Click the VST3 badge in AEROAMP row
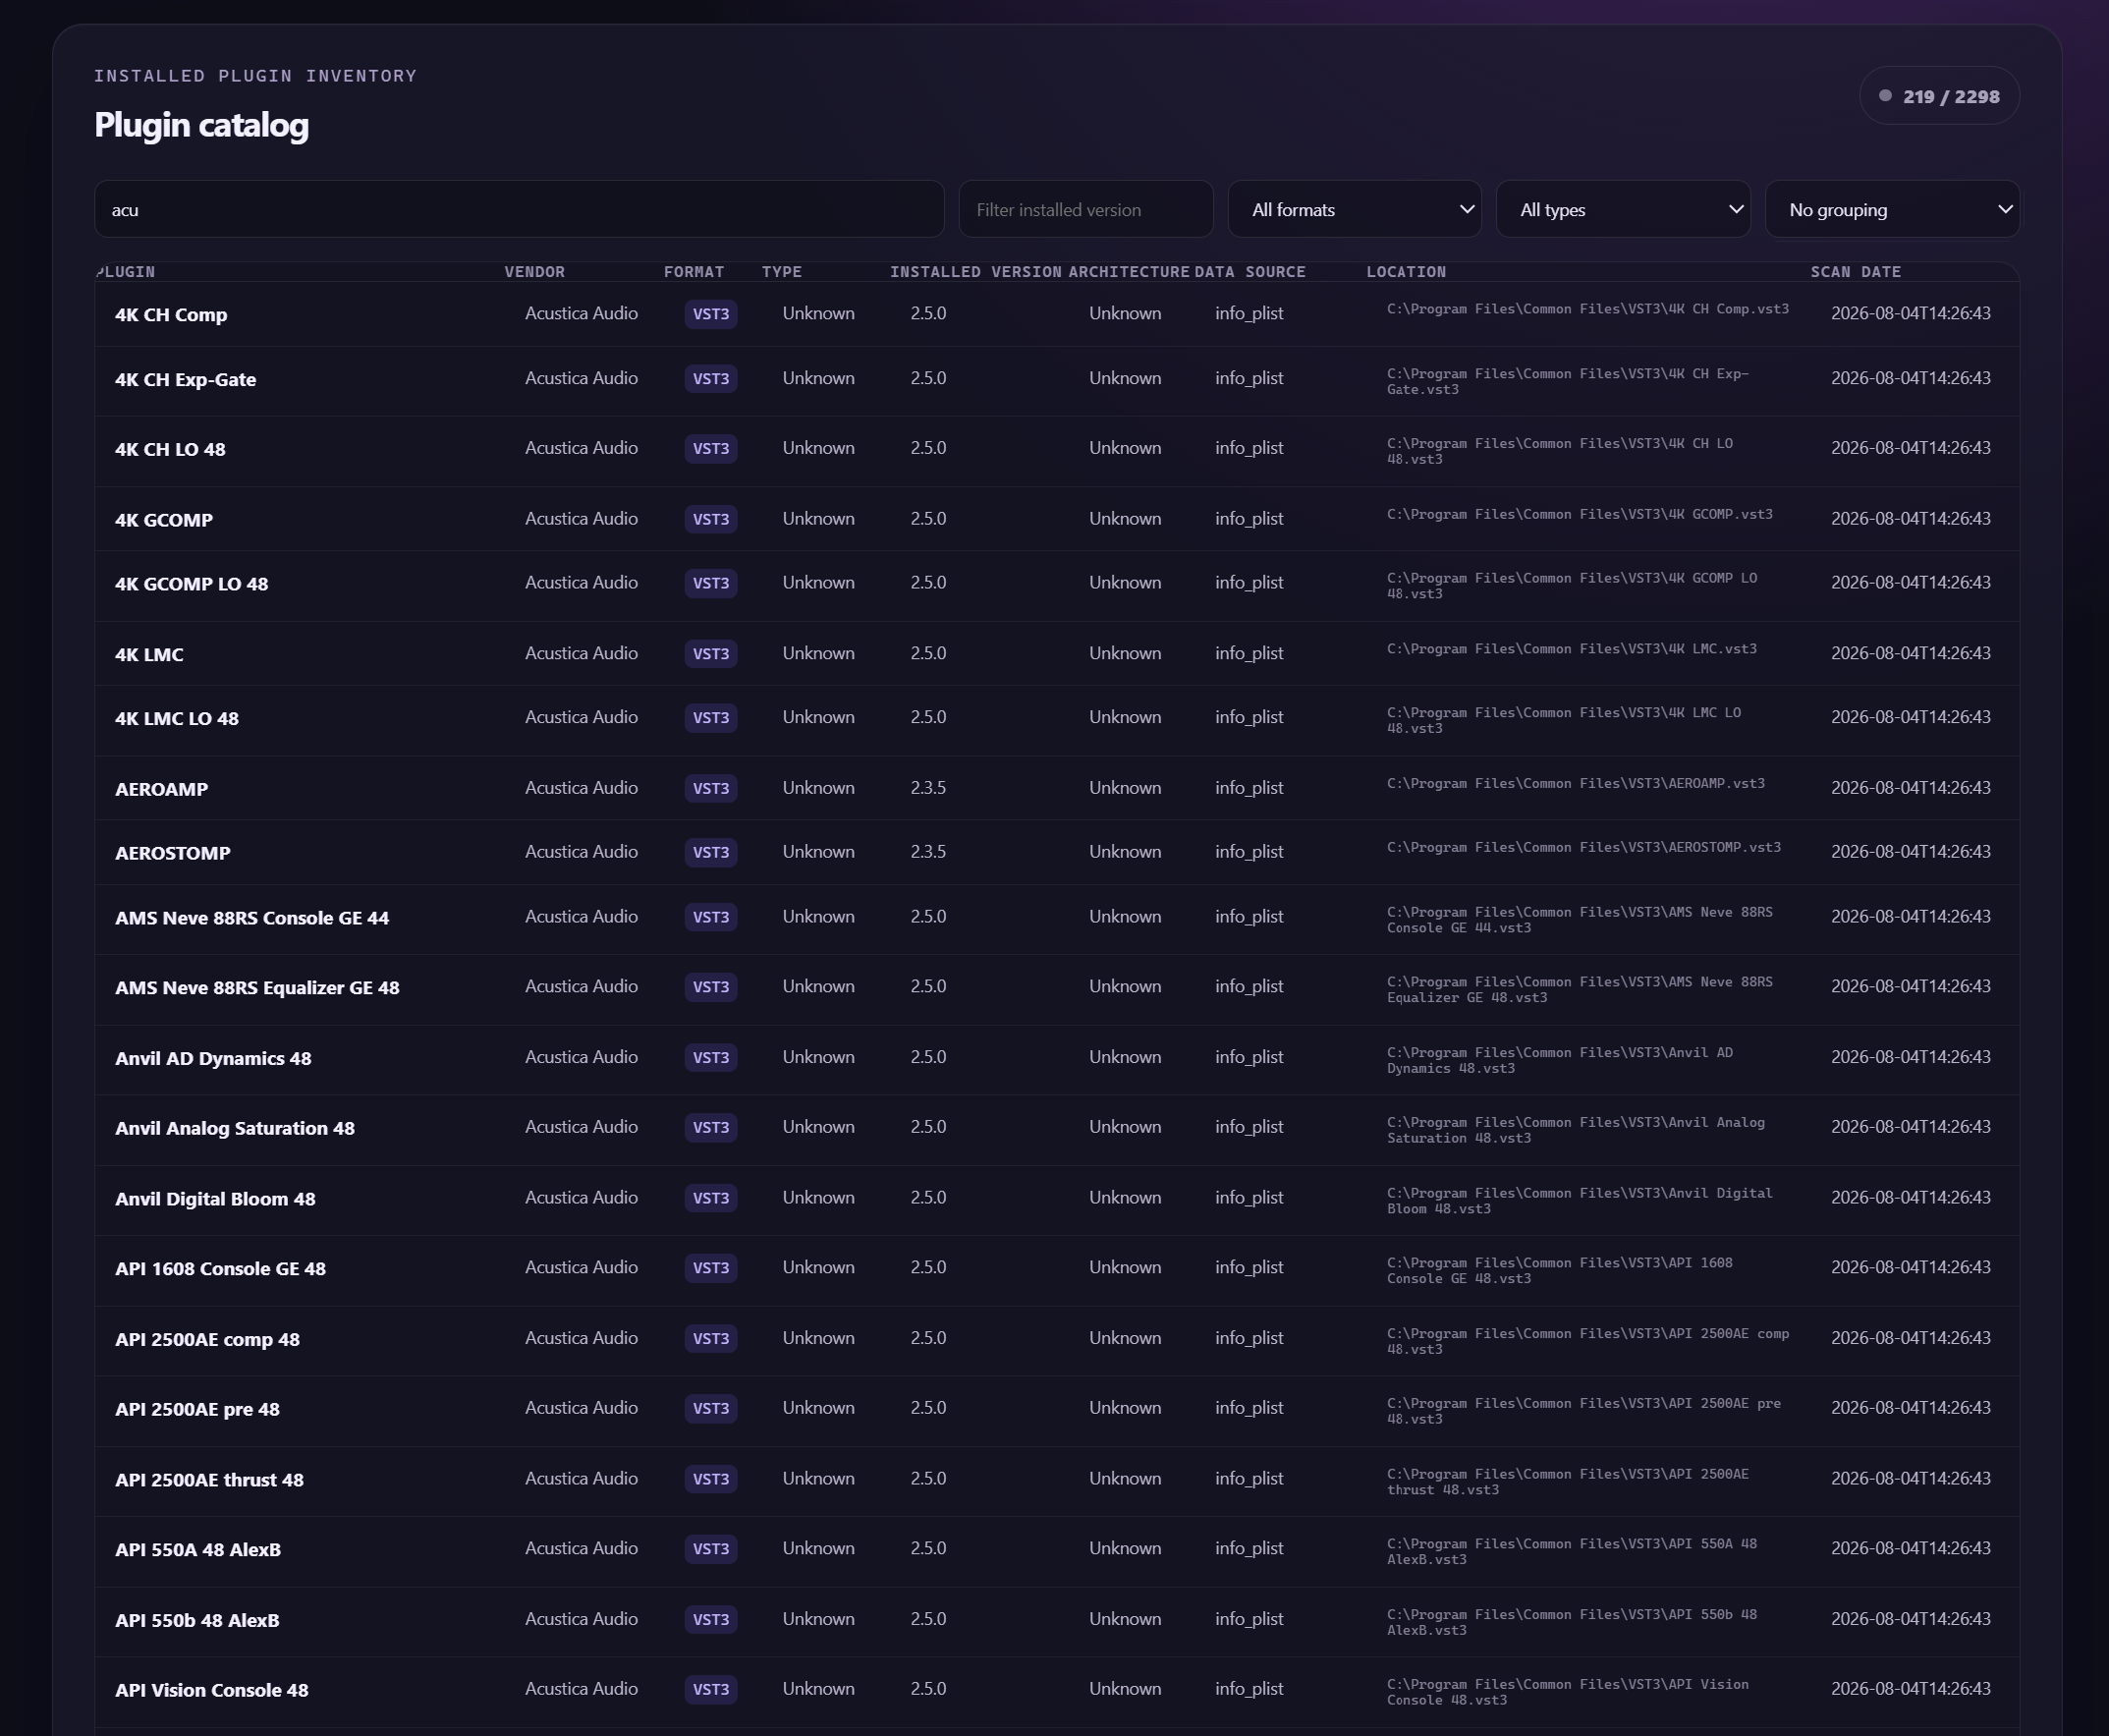This screenshot has height=1736, width=2109. [x=711, y=789]
